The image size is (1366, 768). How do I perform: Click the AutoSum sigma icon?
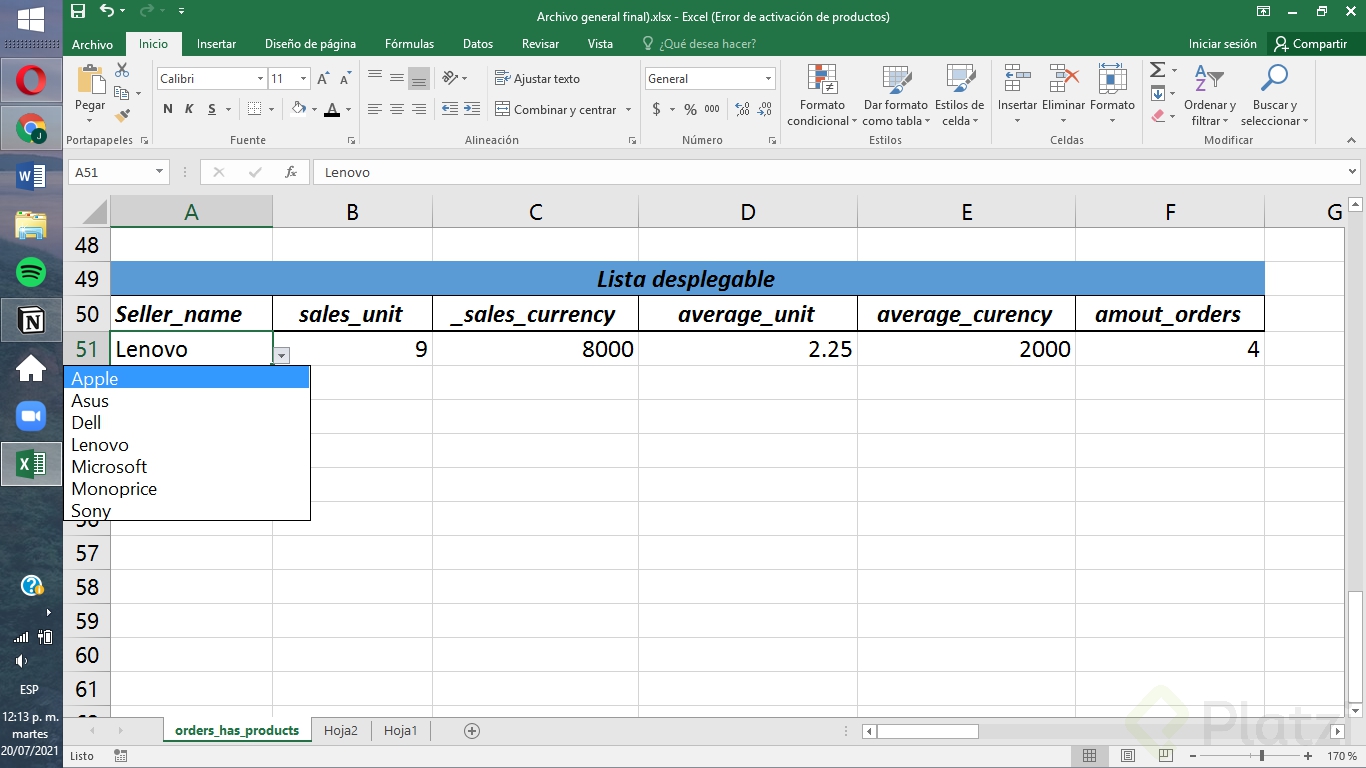1158,70
